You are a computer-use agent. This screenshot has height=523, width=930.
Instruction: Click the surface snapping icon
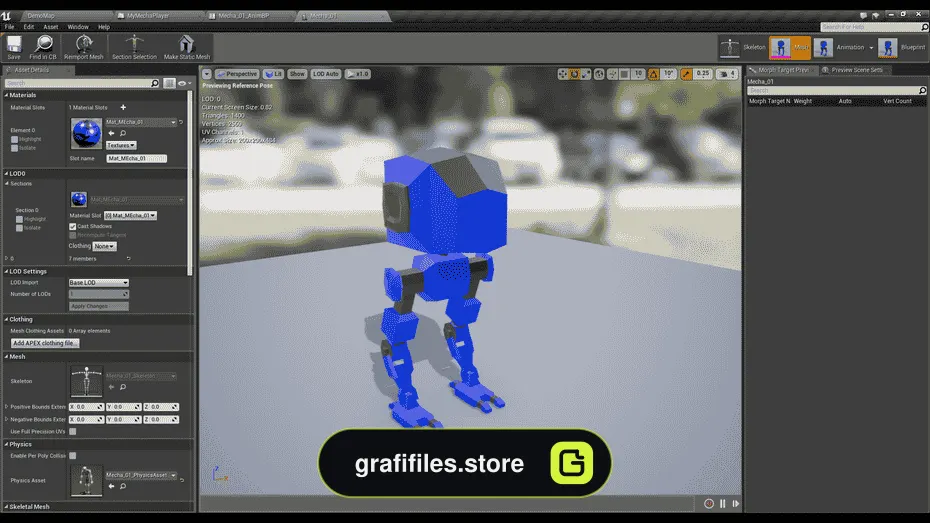612,74
